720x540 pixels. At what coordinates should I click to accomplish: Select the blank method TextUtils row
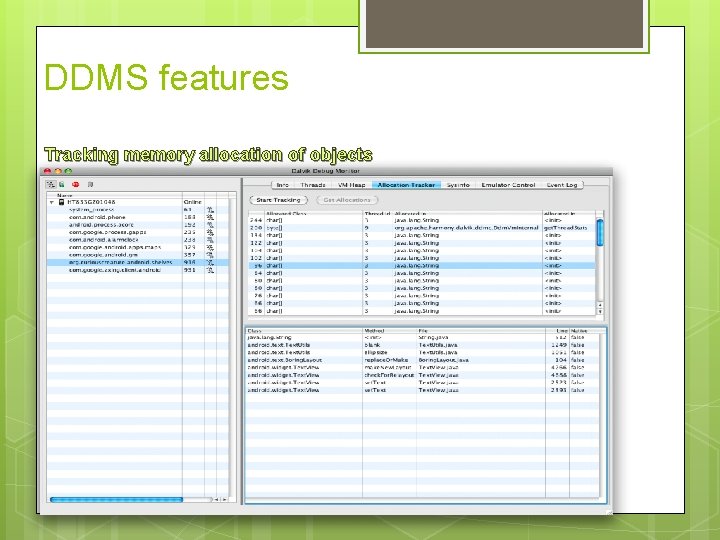pyautogui.click(x=422, y=345)
